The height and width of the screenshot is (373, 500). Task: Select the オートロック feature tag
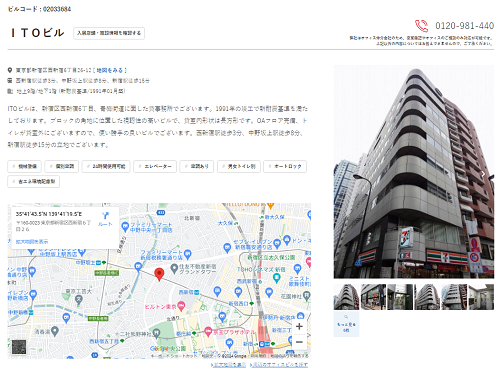click(285, 166)
